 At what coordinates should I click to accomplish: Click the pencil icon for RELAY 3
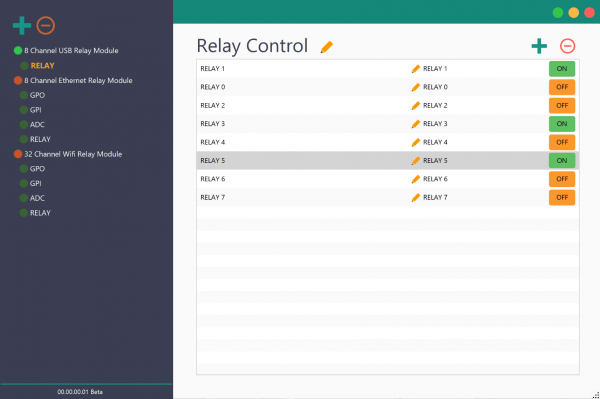click(x=416, y=124)
